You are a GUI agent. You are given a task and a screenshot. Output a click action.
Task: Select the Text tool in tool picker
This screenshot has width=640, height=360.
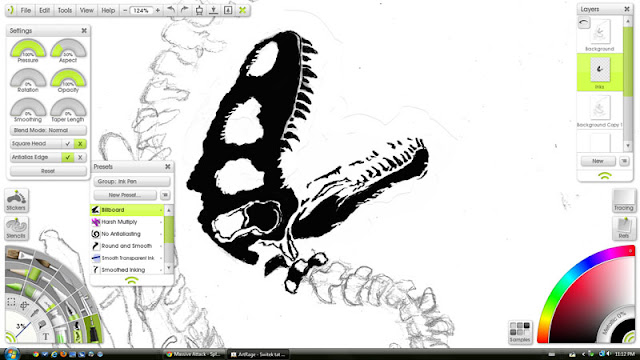(46, 337)
